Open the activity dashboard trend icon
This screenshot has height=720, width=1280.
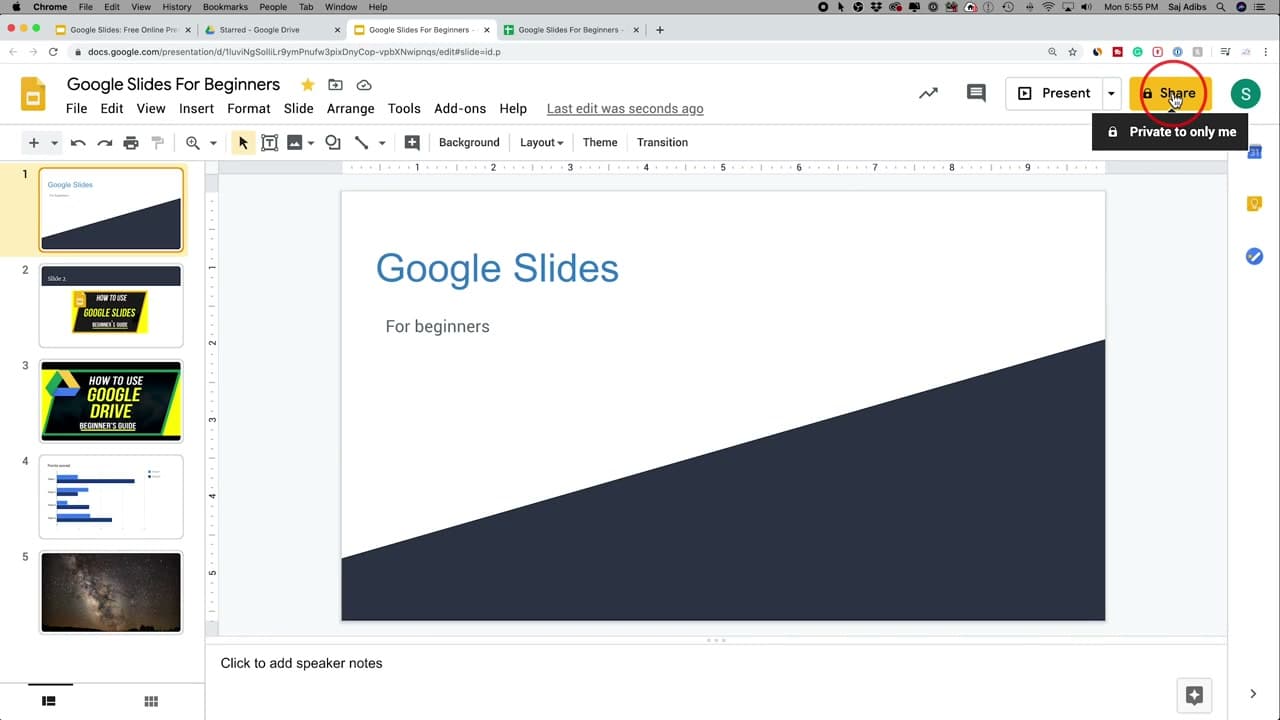point(929,93)
